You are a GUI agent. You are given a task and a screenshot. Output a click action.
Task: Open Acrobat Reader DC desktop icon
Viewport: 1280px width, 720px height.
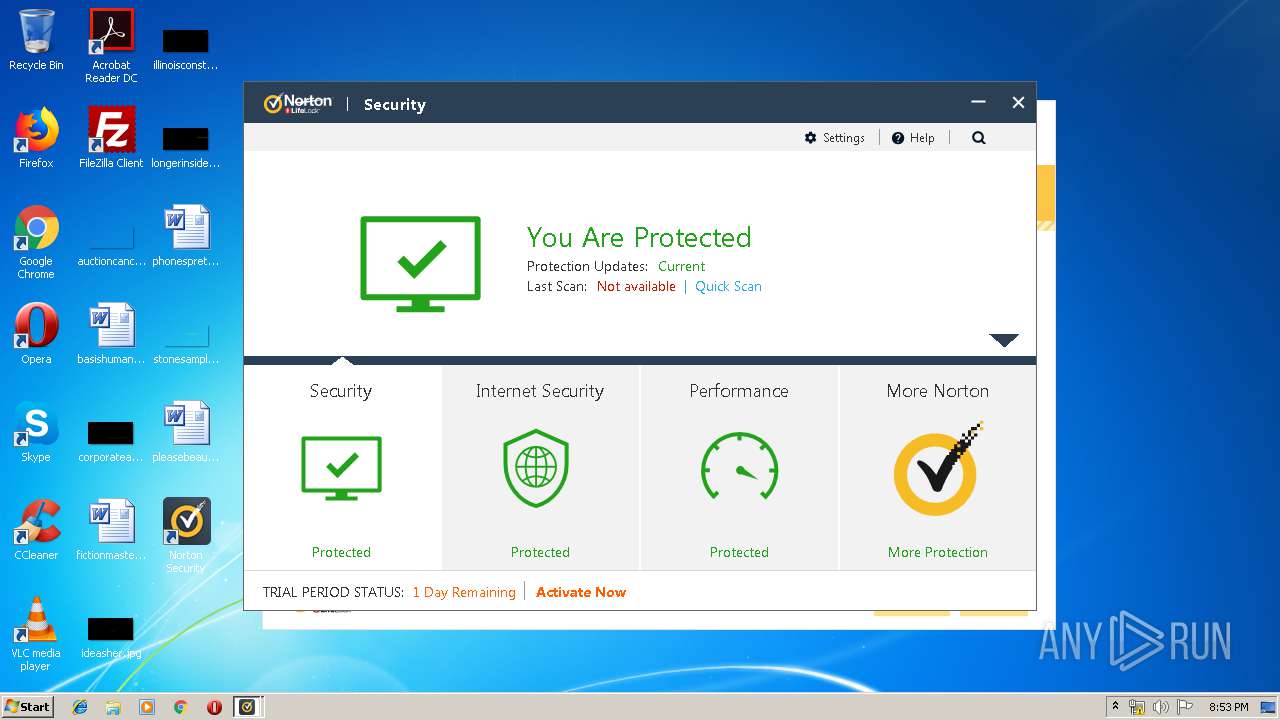pyautogui.click(x=111, y=46)
